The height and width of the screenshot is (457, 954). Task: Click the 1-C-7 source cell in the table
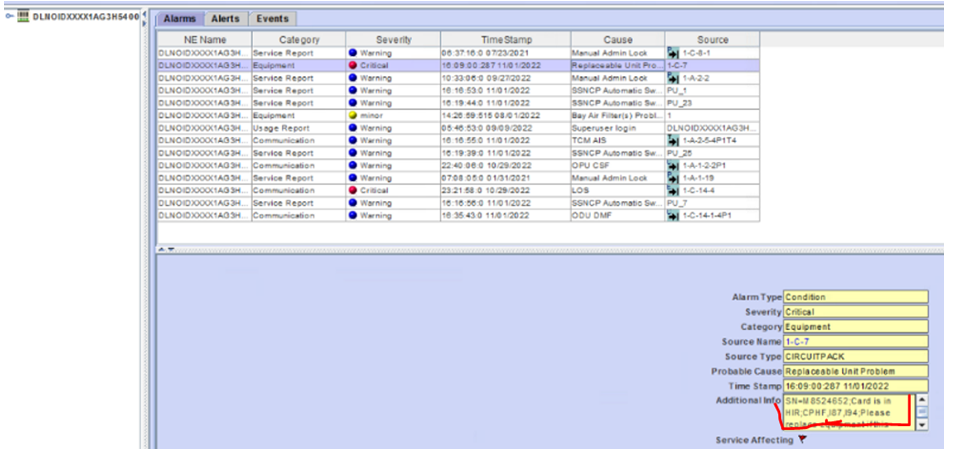712,65
